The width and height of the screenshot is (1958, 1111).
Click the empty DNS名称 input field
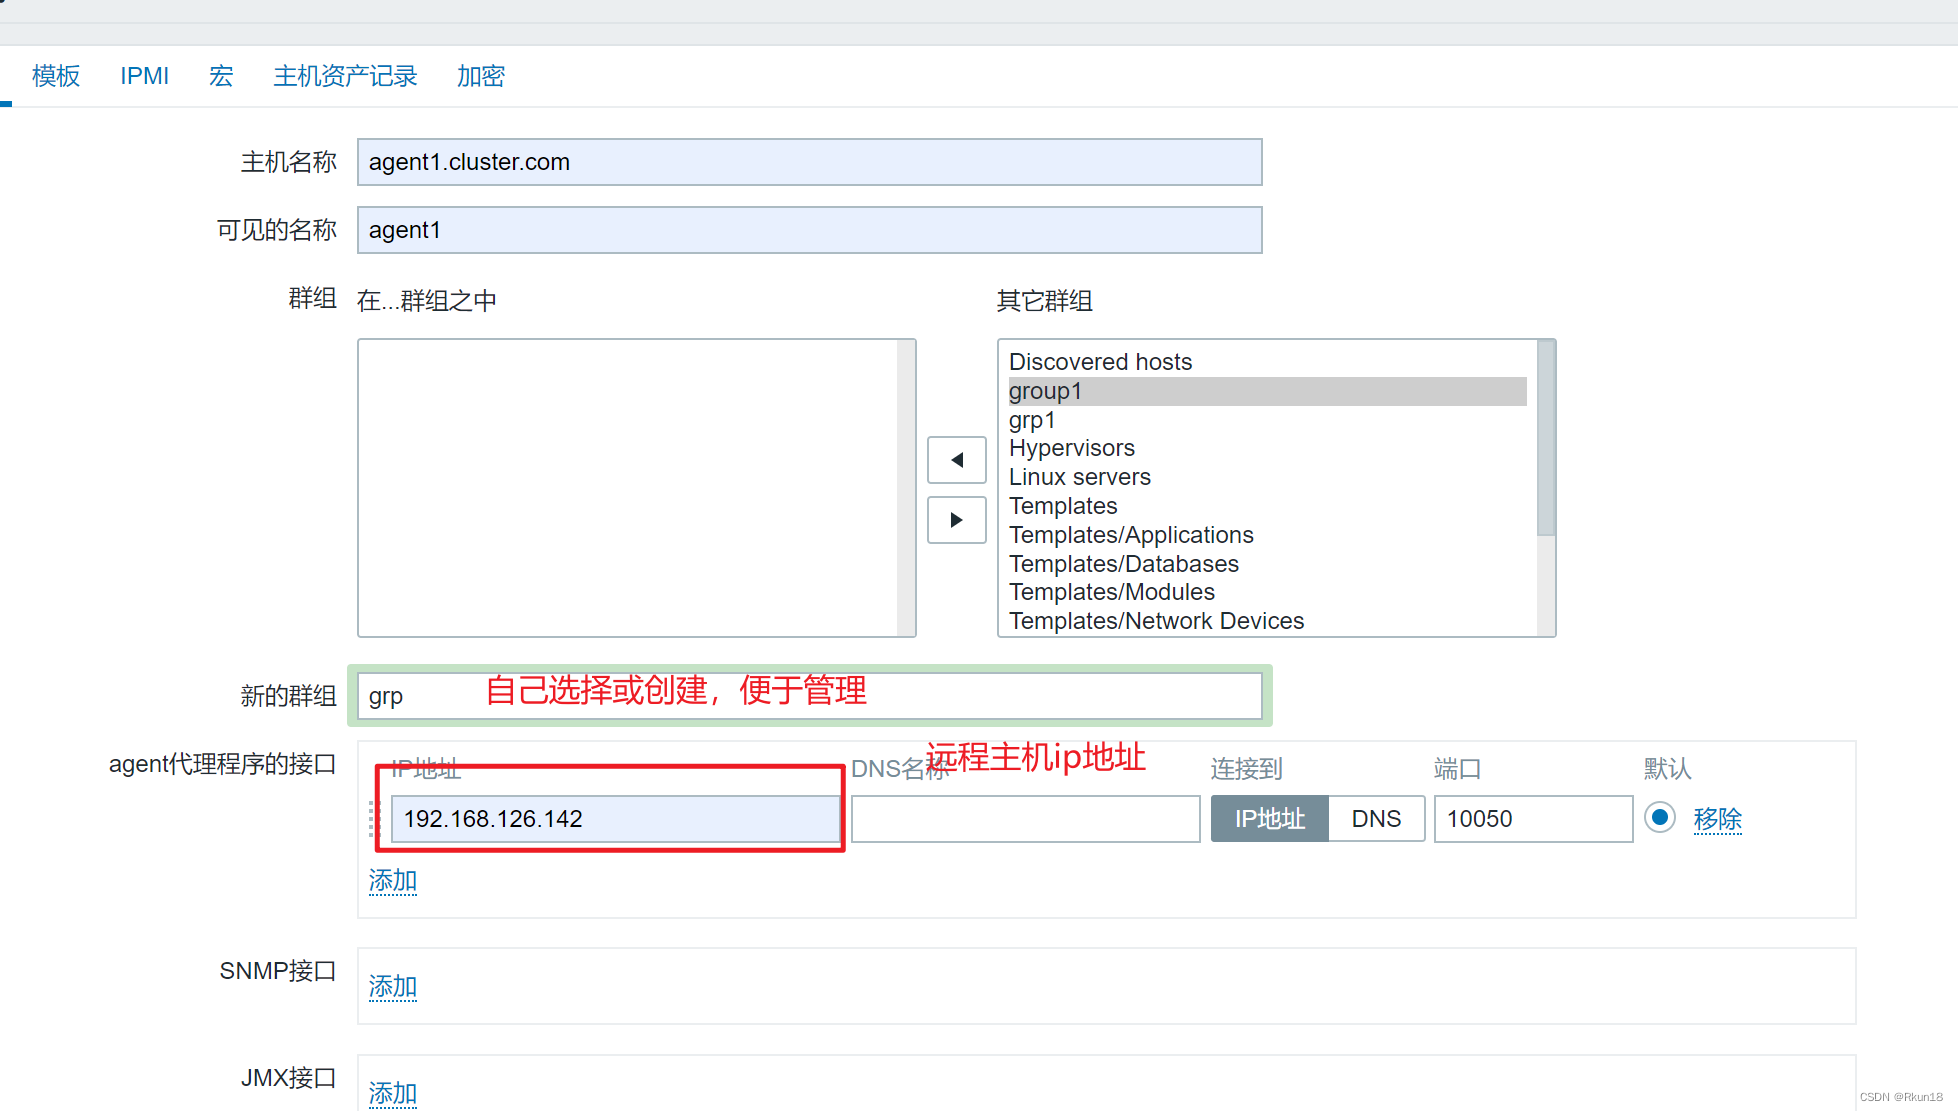(x=1026, y=819)
